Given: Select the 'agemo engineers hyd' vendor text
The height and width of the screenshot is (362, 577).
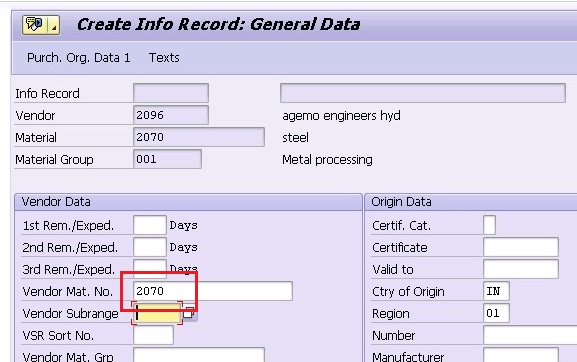Looking at the screenshot, I should (x=341, y=116).
